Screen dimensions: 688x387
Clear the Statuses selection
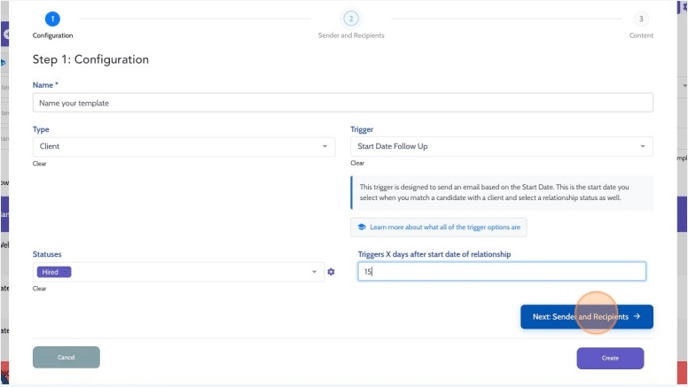(x=39, y=289)
